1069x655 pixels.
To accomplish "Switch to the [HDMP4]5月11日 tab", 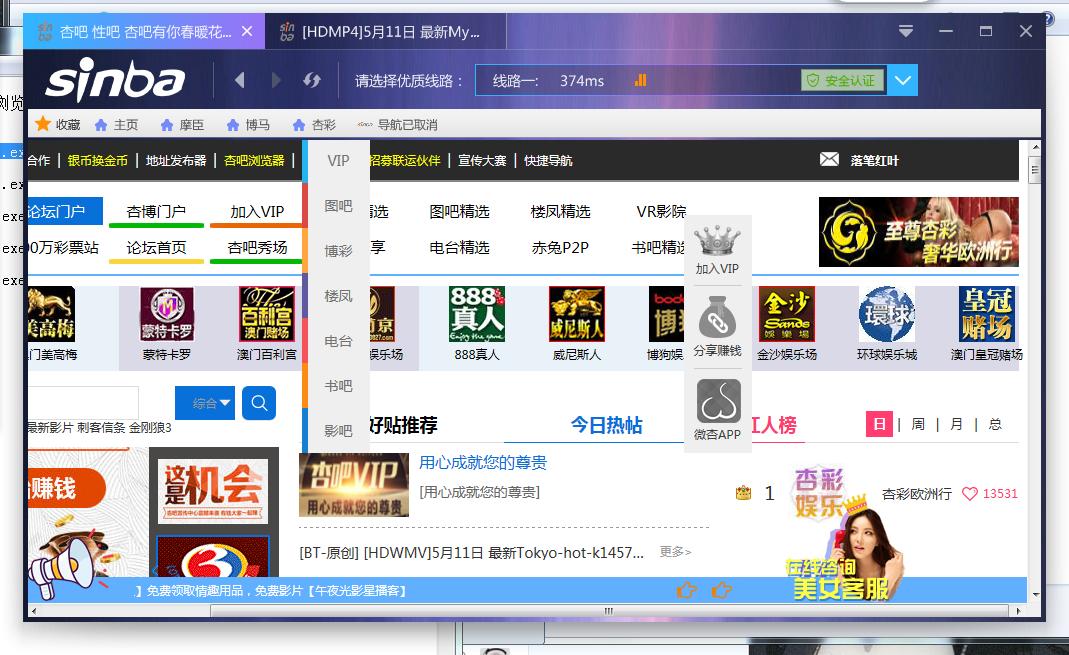I will (385, 31).
